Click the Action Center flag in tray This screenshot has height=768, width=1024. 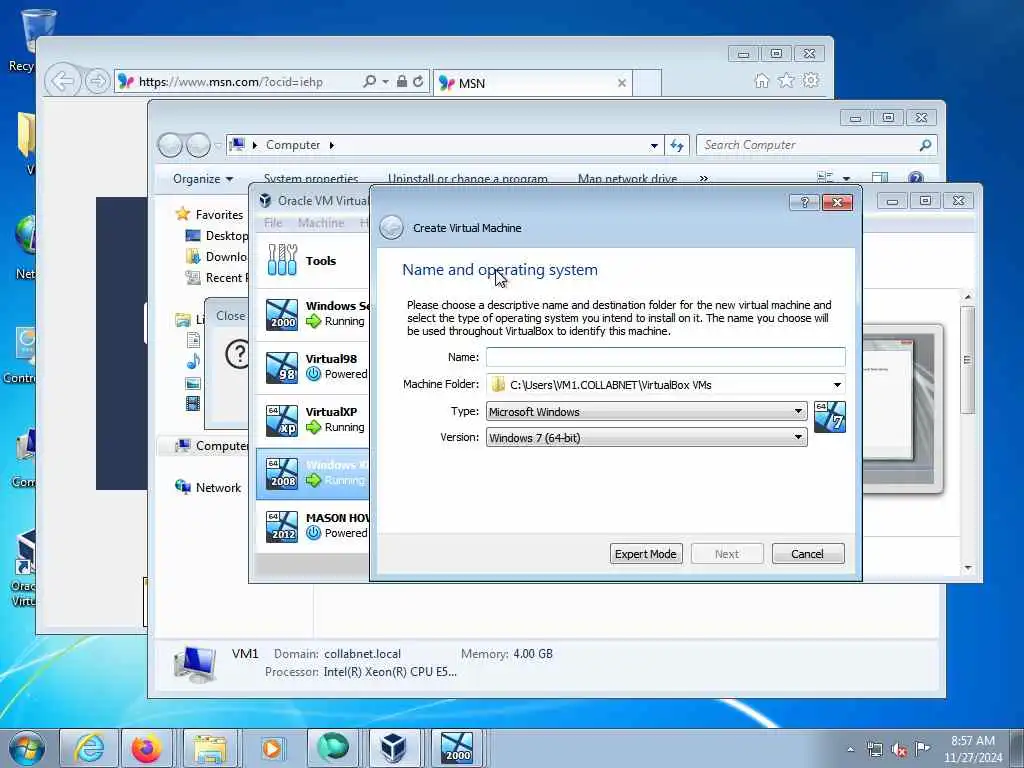point(922,748)
